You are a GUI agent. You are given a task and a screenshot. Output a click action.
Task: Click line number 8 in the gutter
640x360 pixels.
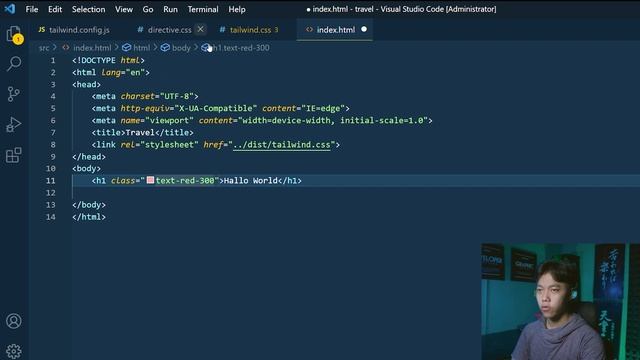tap(53, 144)
